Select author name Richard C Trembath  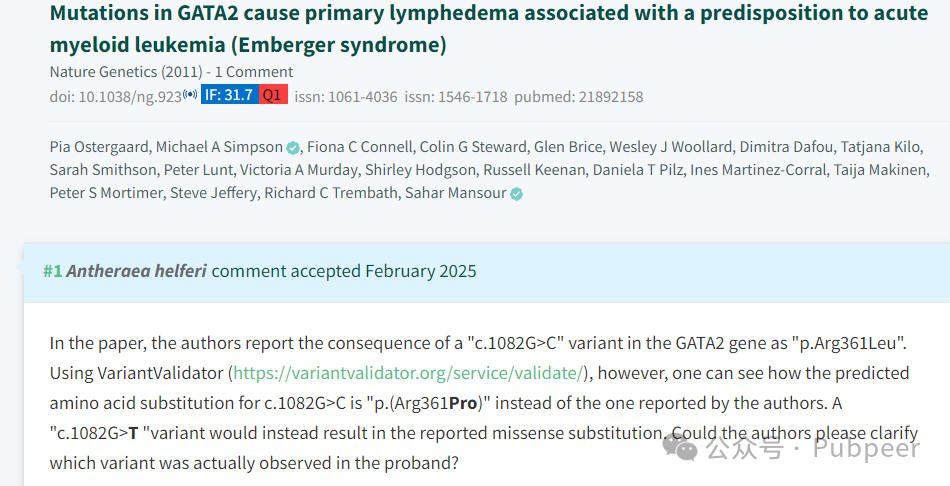(331, 193)
